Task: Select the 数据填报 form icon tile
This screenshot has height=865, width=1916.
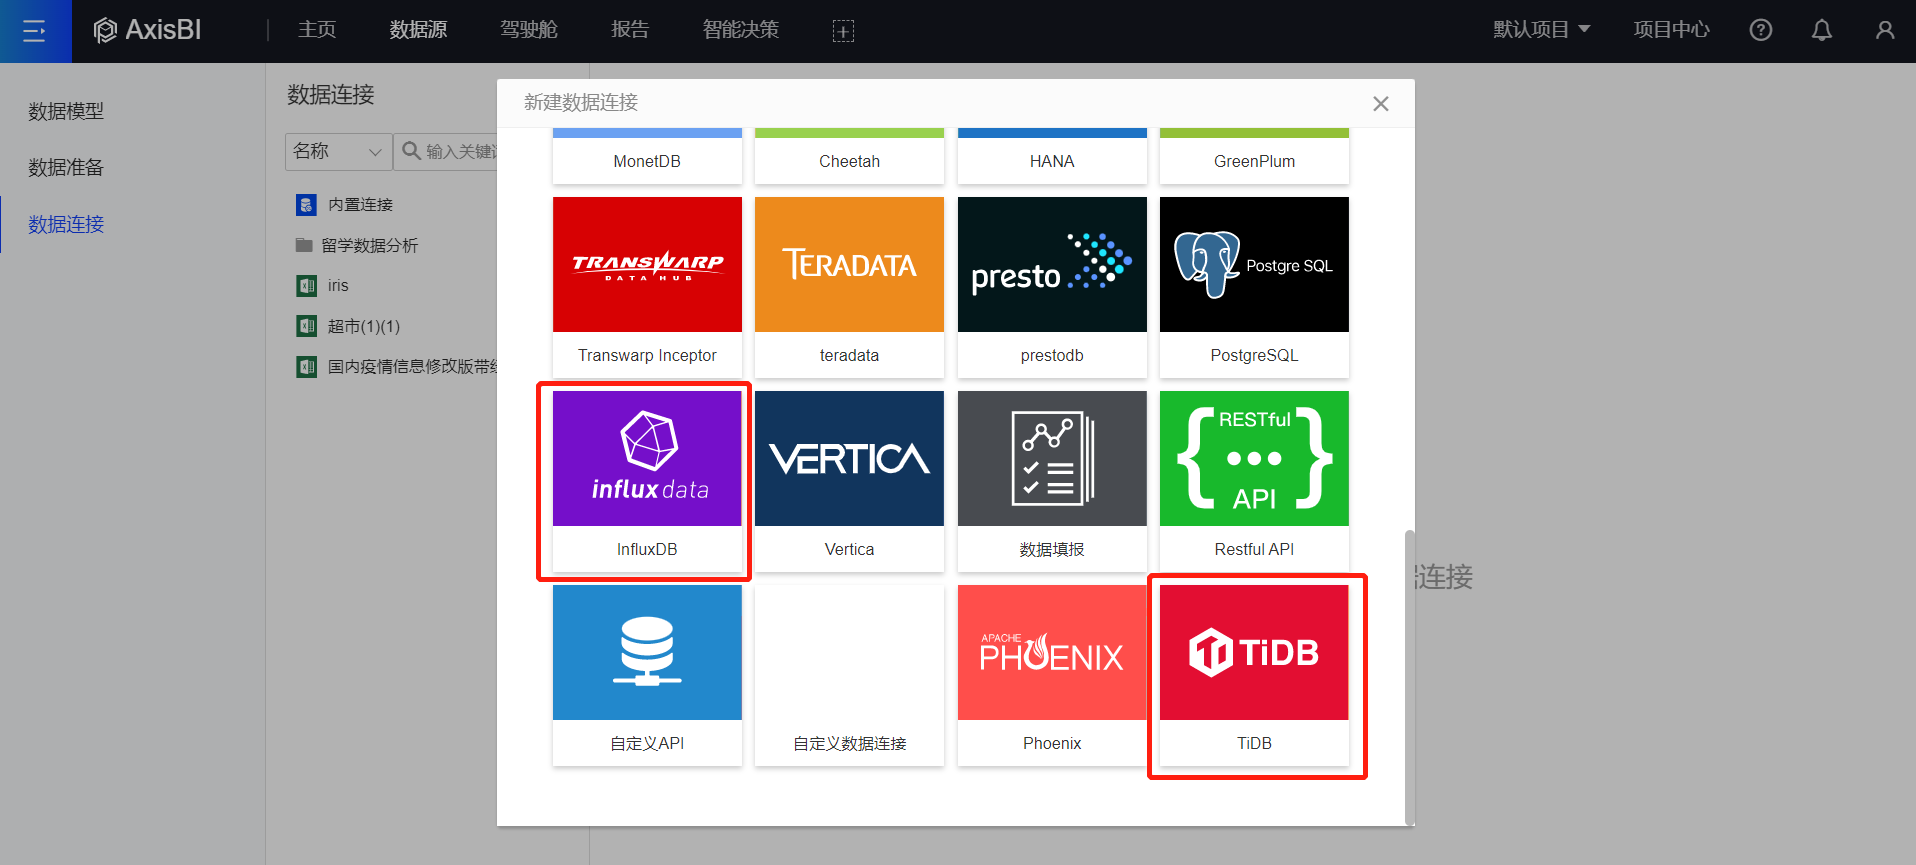Action: [1052, 458]
